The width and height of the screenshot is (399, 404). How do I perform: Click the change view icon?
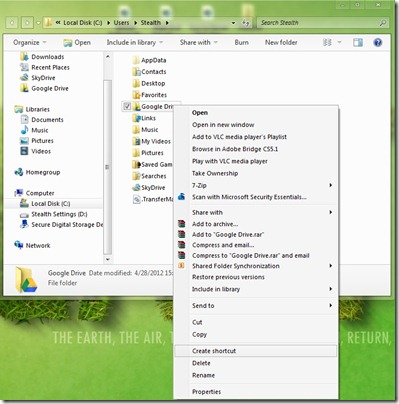[x=327, y=42]
